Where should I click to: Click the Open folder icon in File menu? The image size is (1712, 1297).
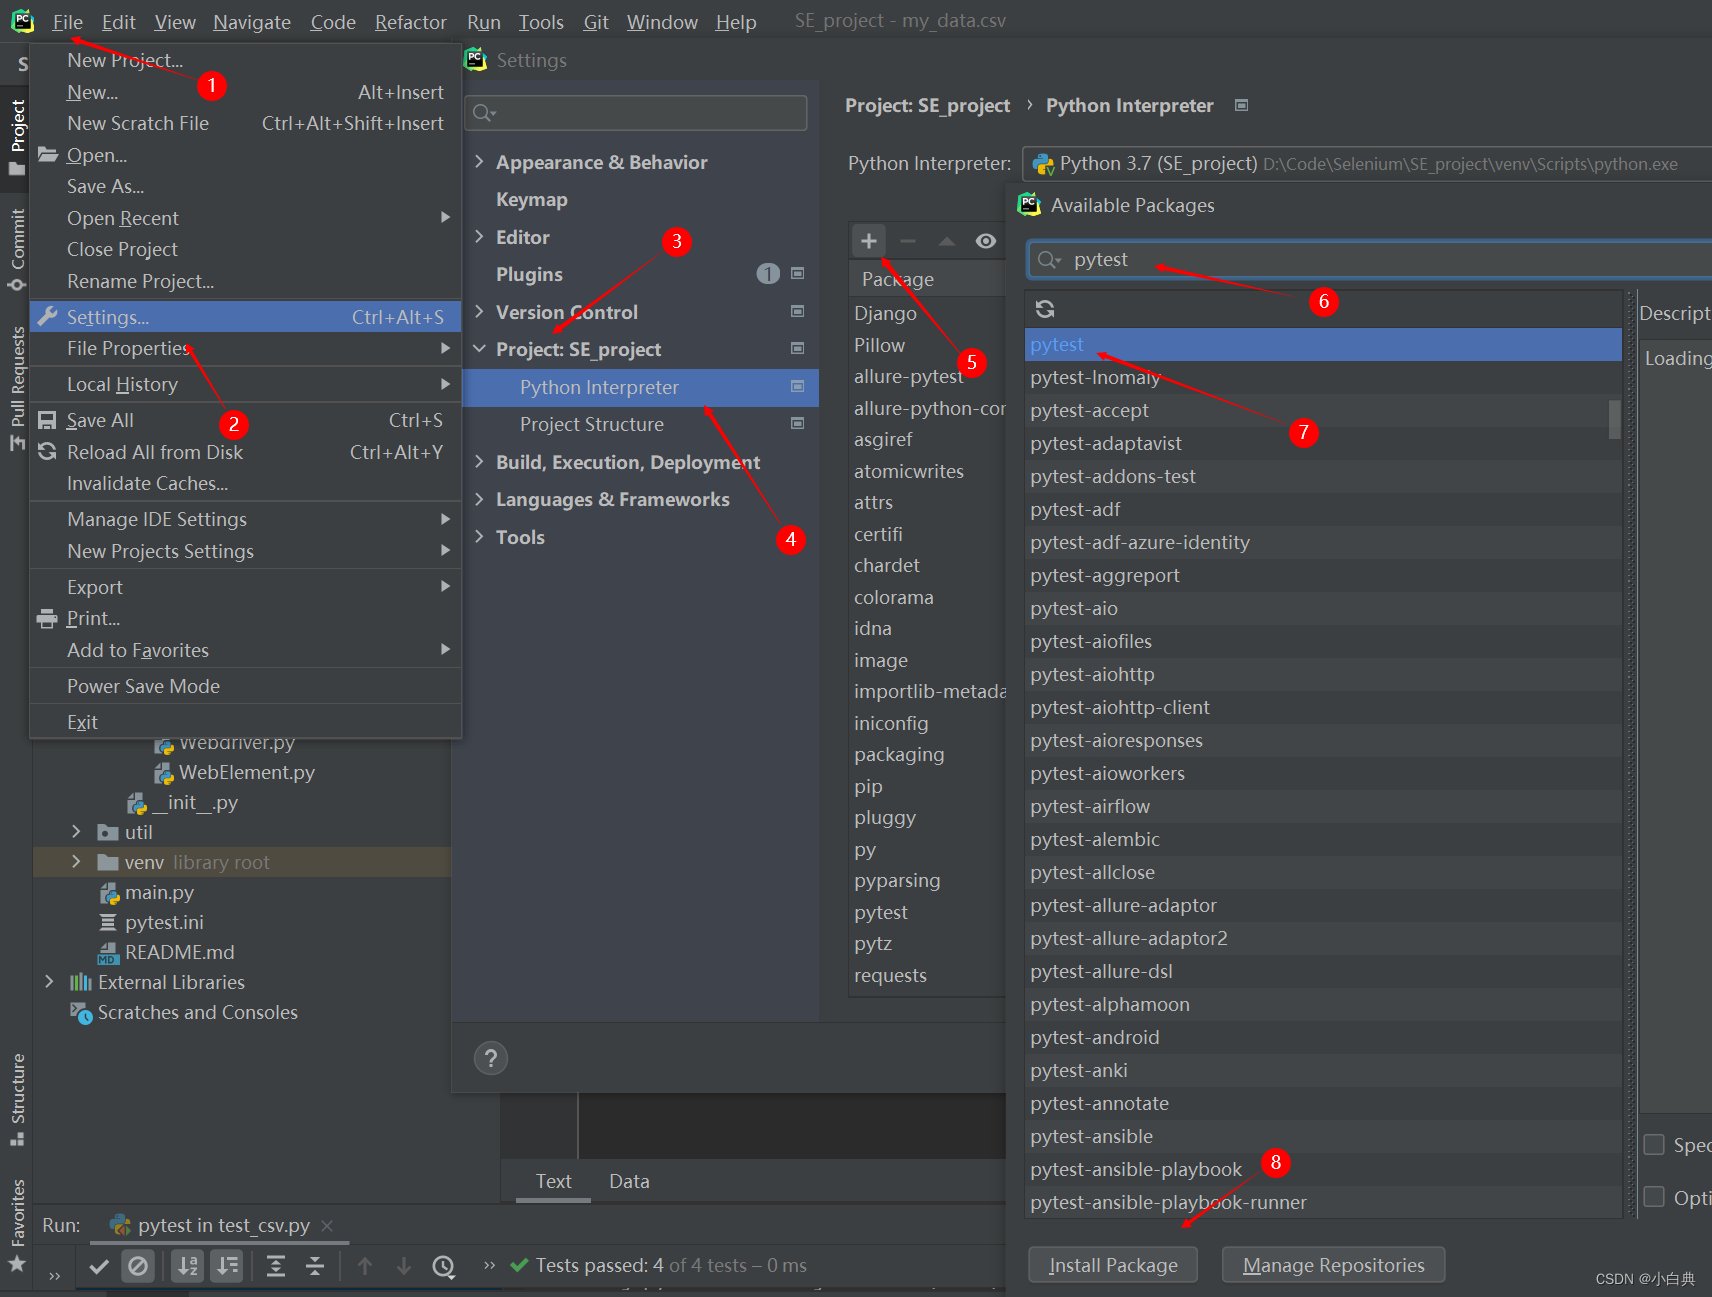click(x=47, y=154)
